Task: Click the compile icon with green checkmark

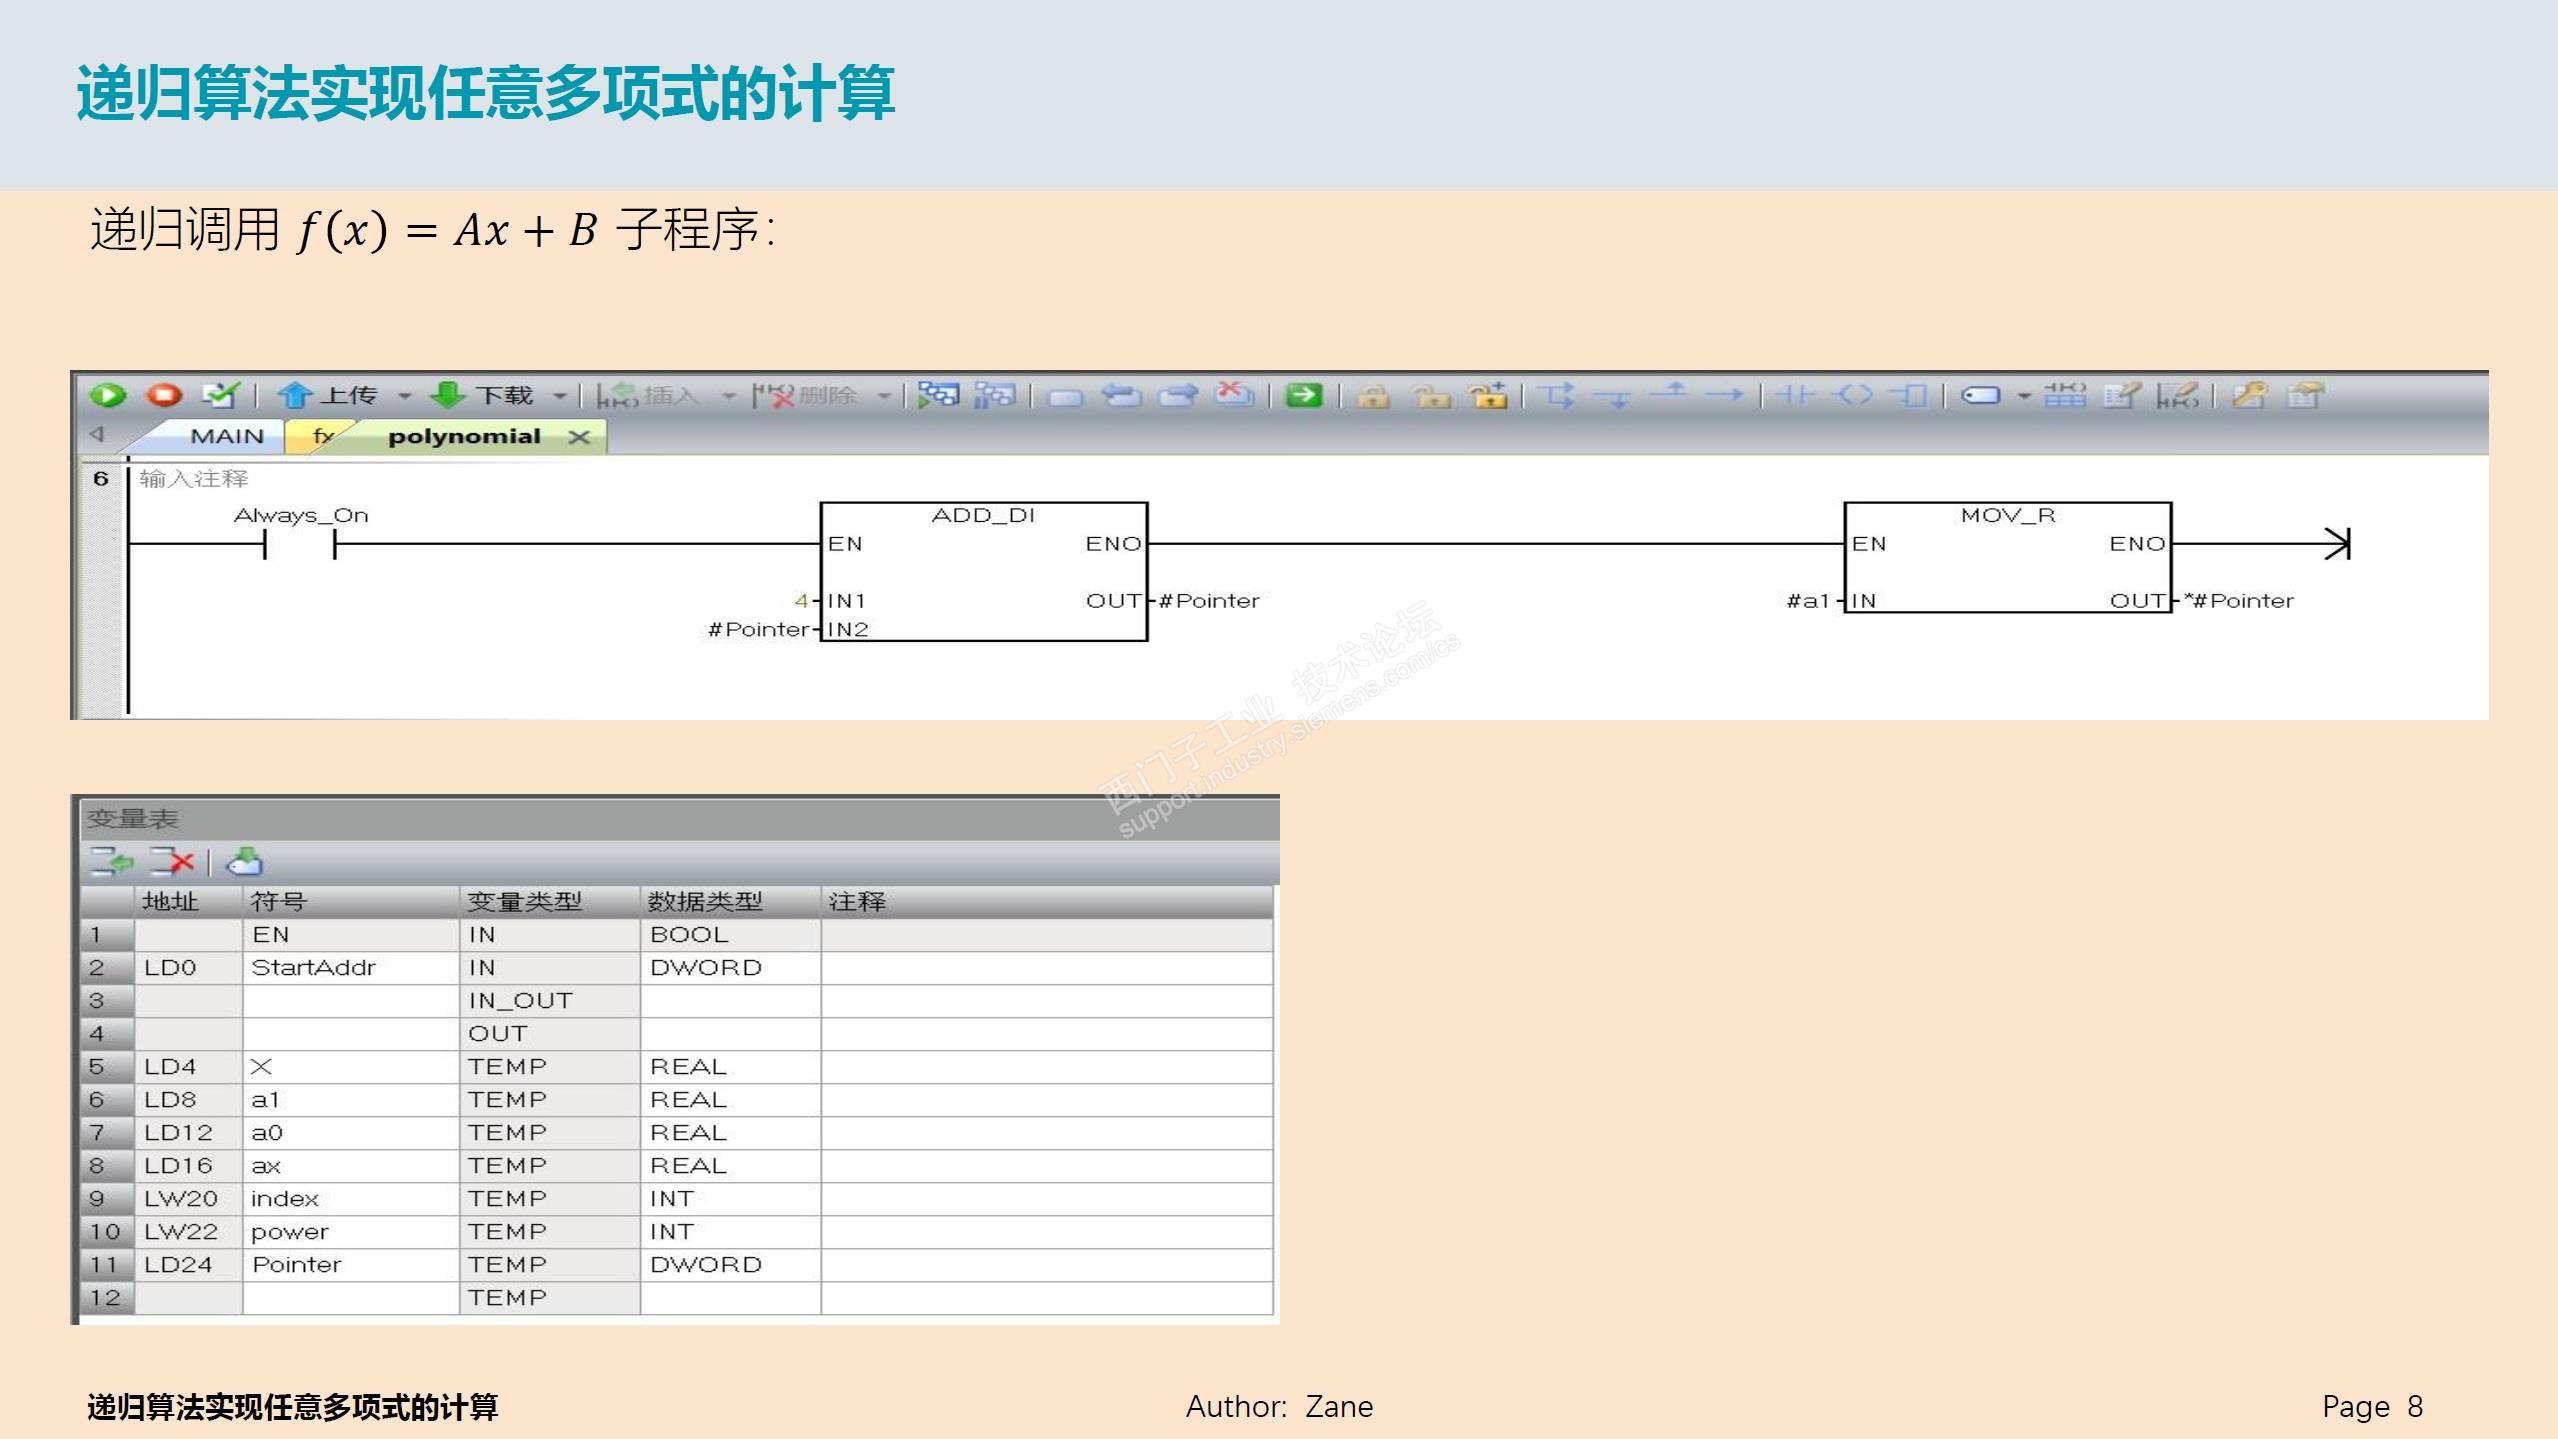Action: click(220, 395)
